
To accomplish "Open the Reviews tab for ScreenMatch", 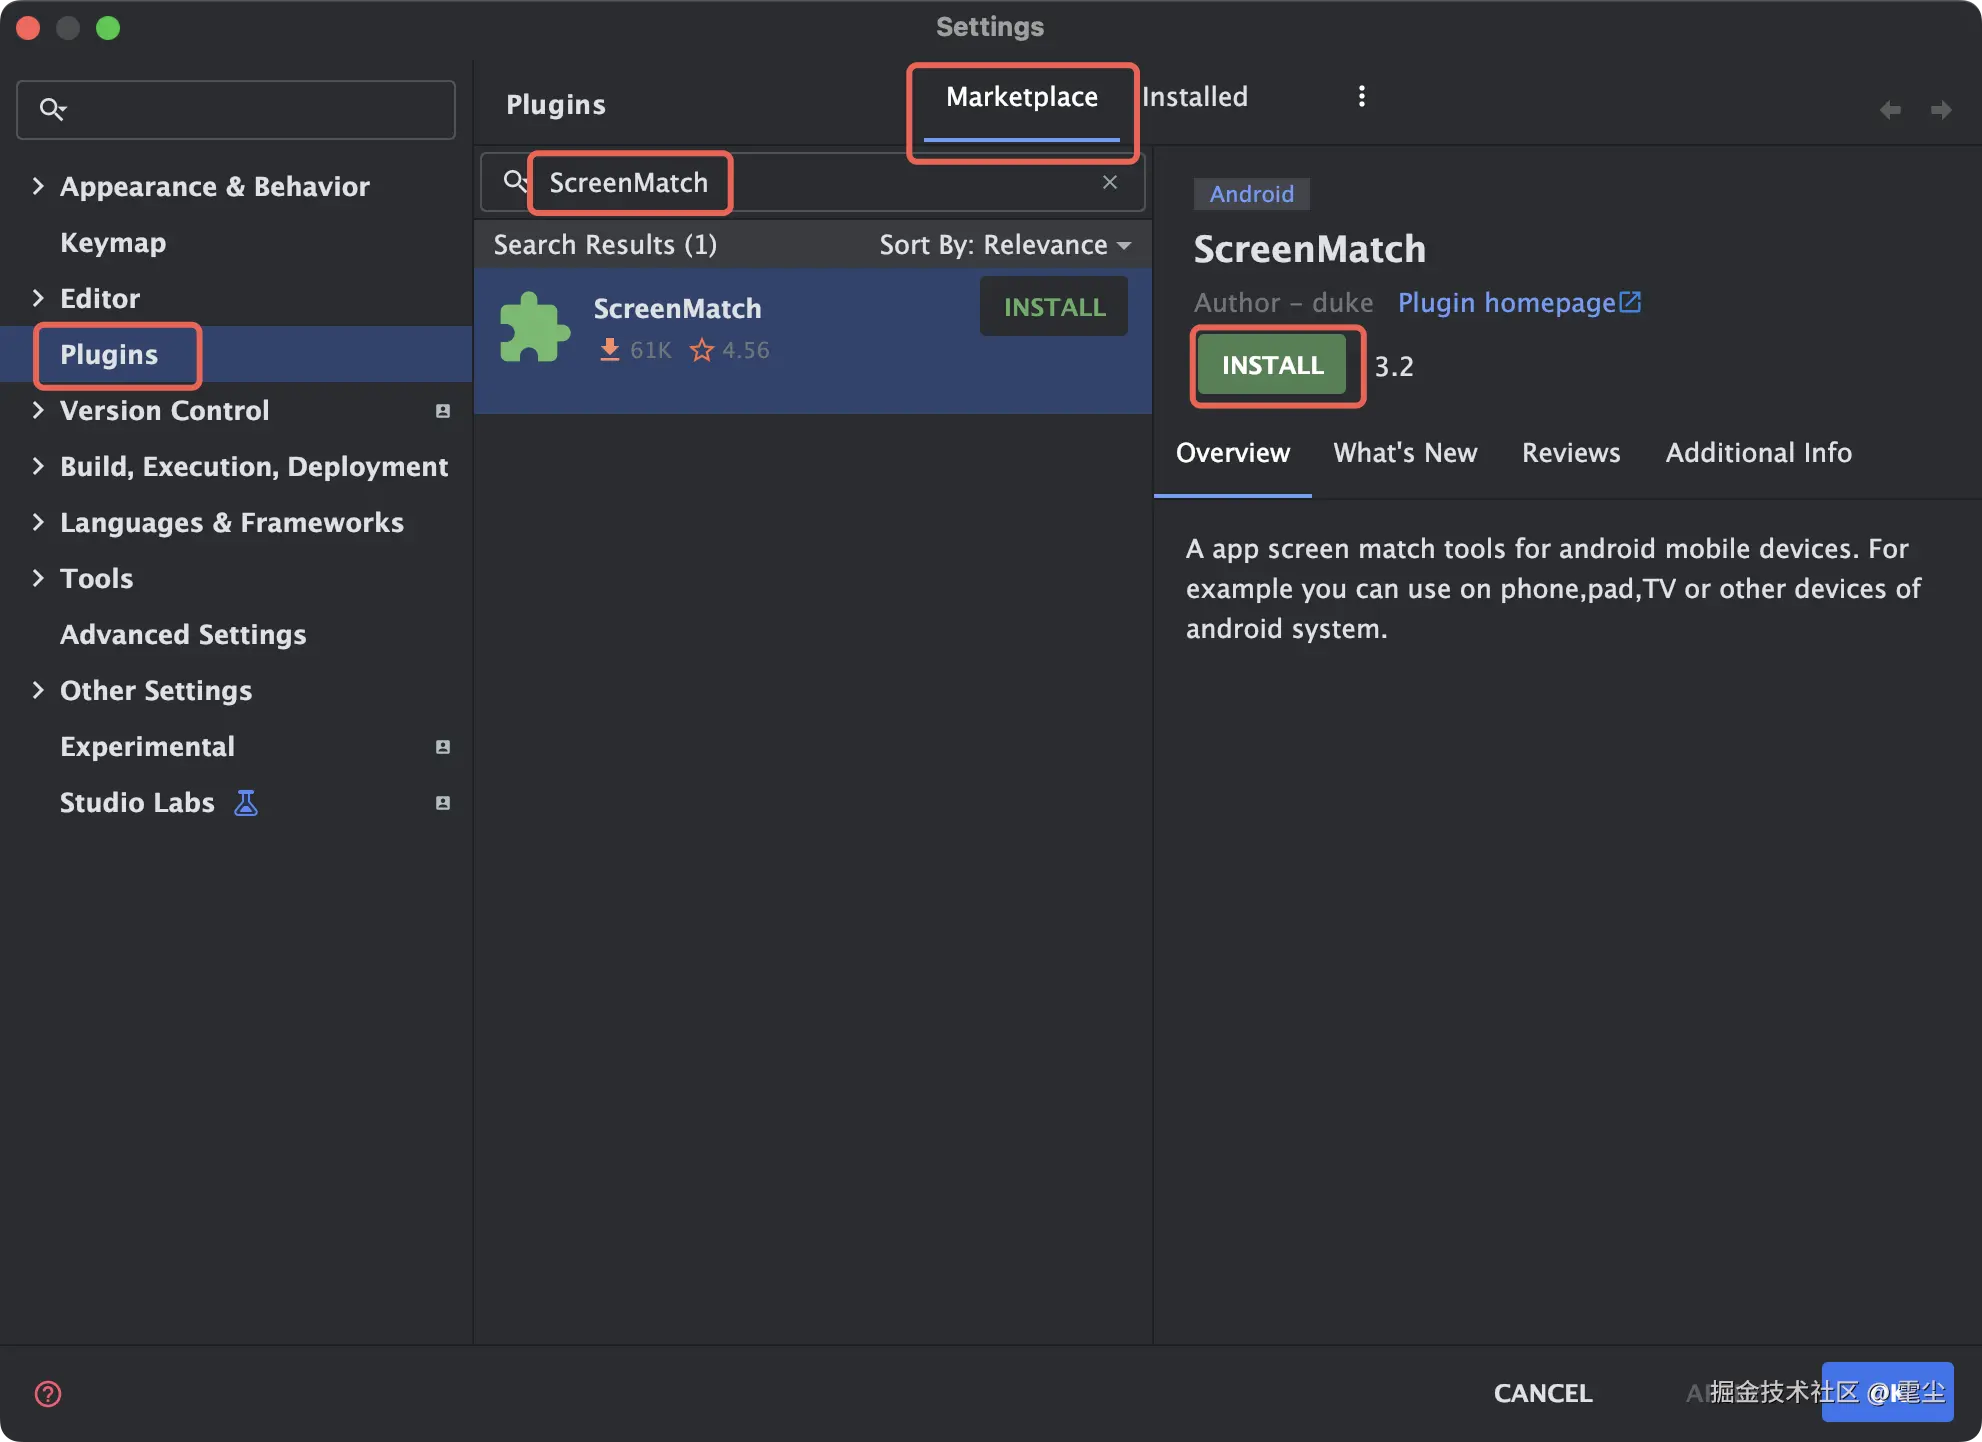I will click(1570, 453).
